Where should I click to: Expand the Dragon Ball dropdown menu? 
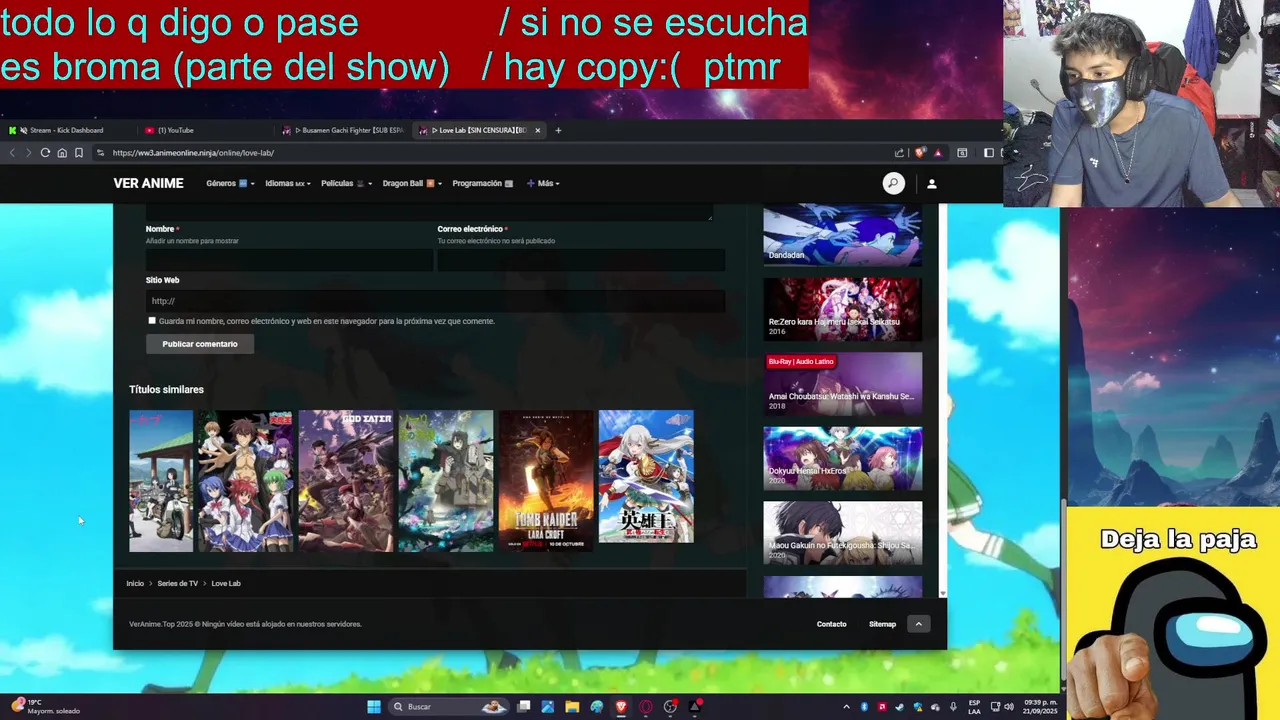point(412,184)
